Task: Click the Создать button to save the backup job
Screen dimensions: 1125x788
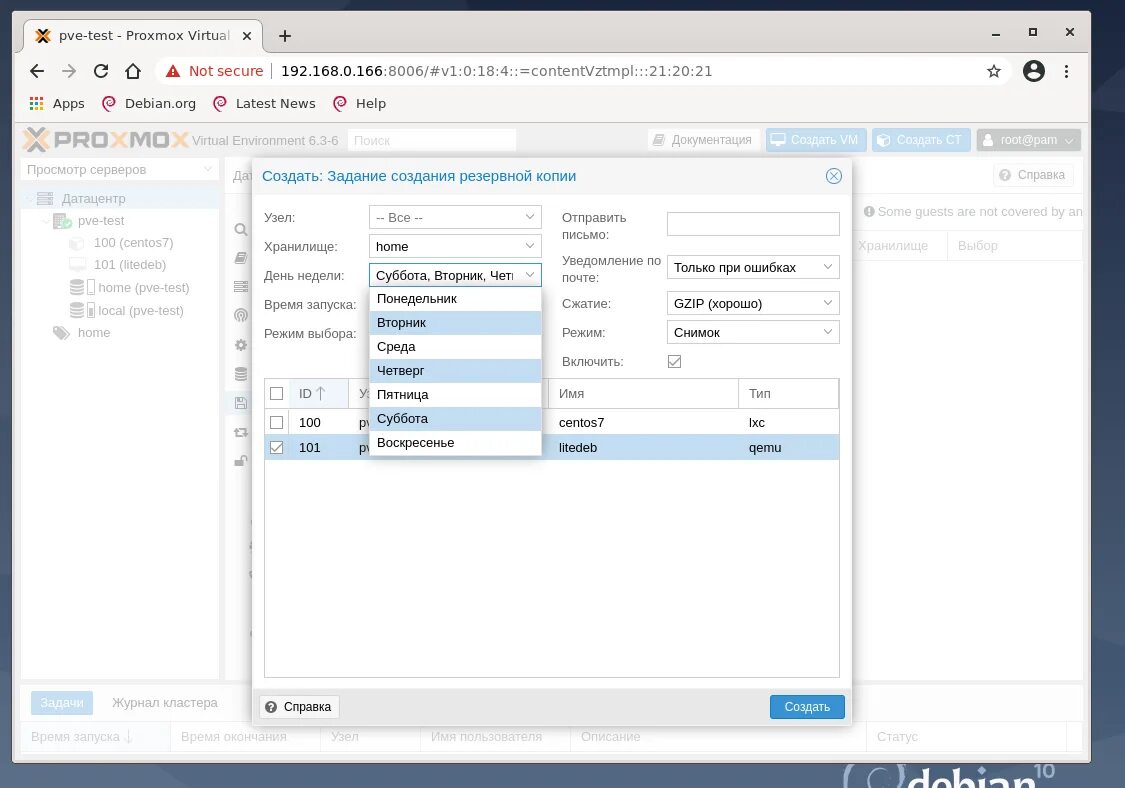Action: 806,706
